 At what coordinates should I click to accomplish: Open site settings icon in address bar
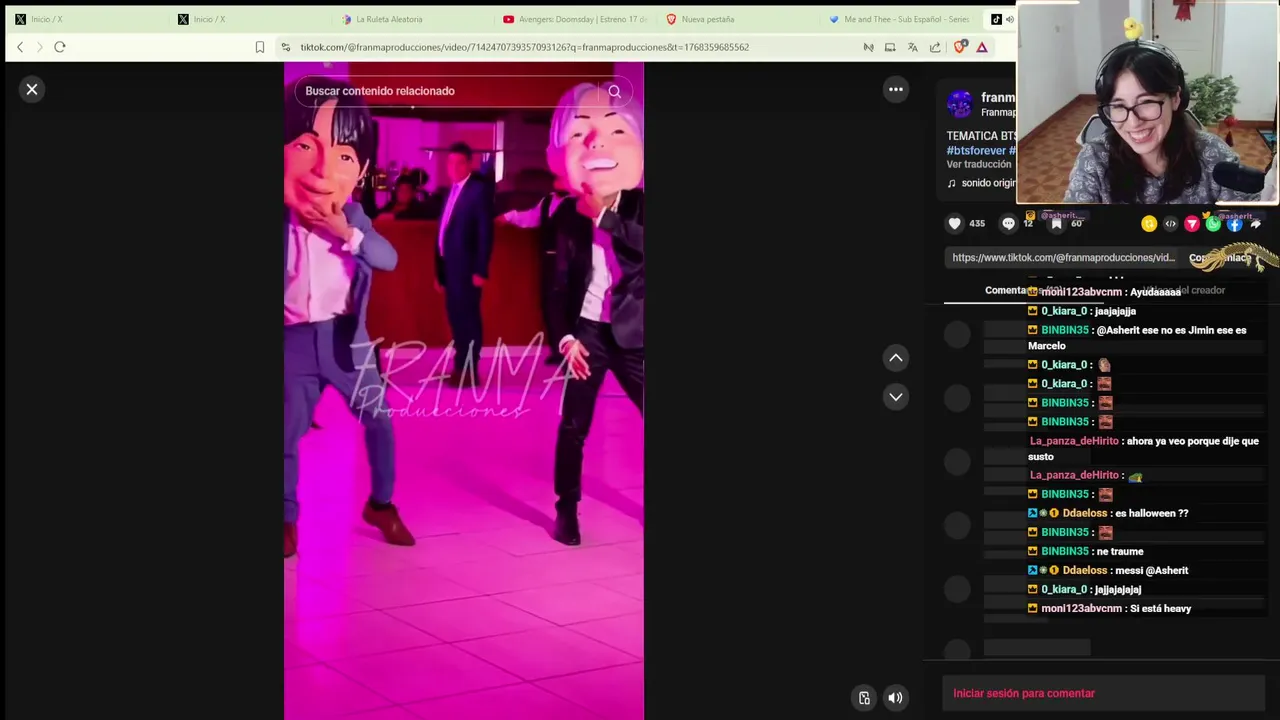click(x=286, y=47)
